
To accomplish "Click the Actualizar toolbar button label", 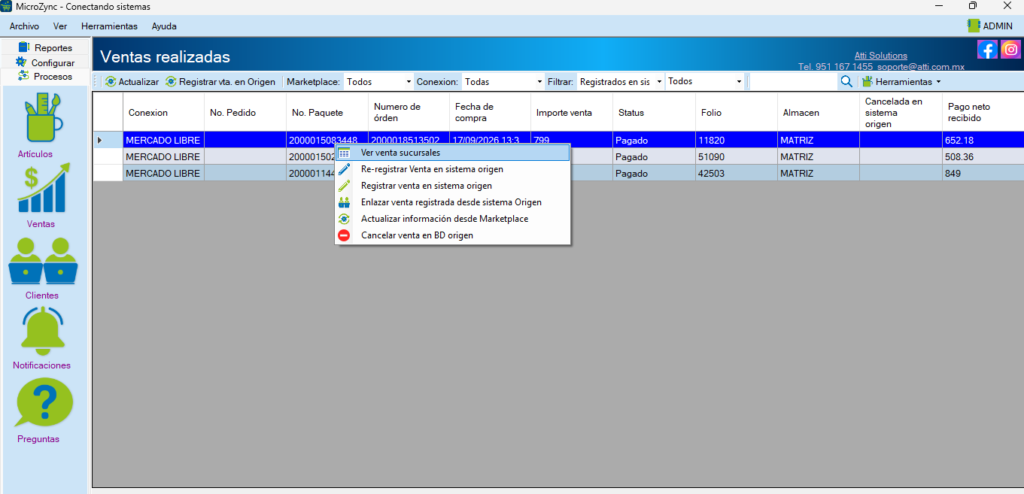I will pyautogui.click(x=138, y=82).
